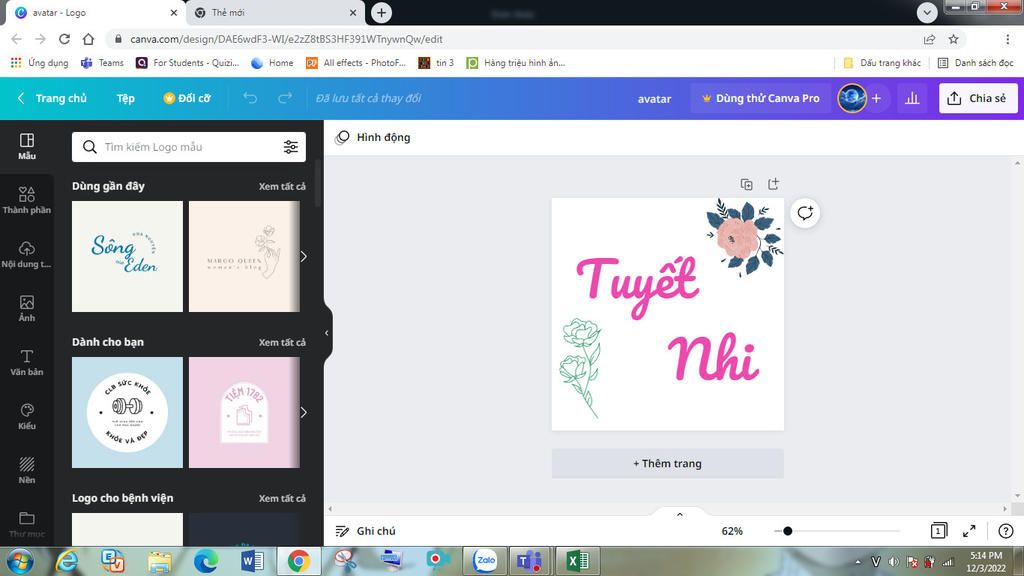The width and height of the screenshot is (1024, 576).
Task: Open the help question mark icon
Action: pos(1006,531)
